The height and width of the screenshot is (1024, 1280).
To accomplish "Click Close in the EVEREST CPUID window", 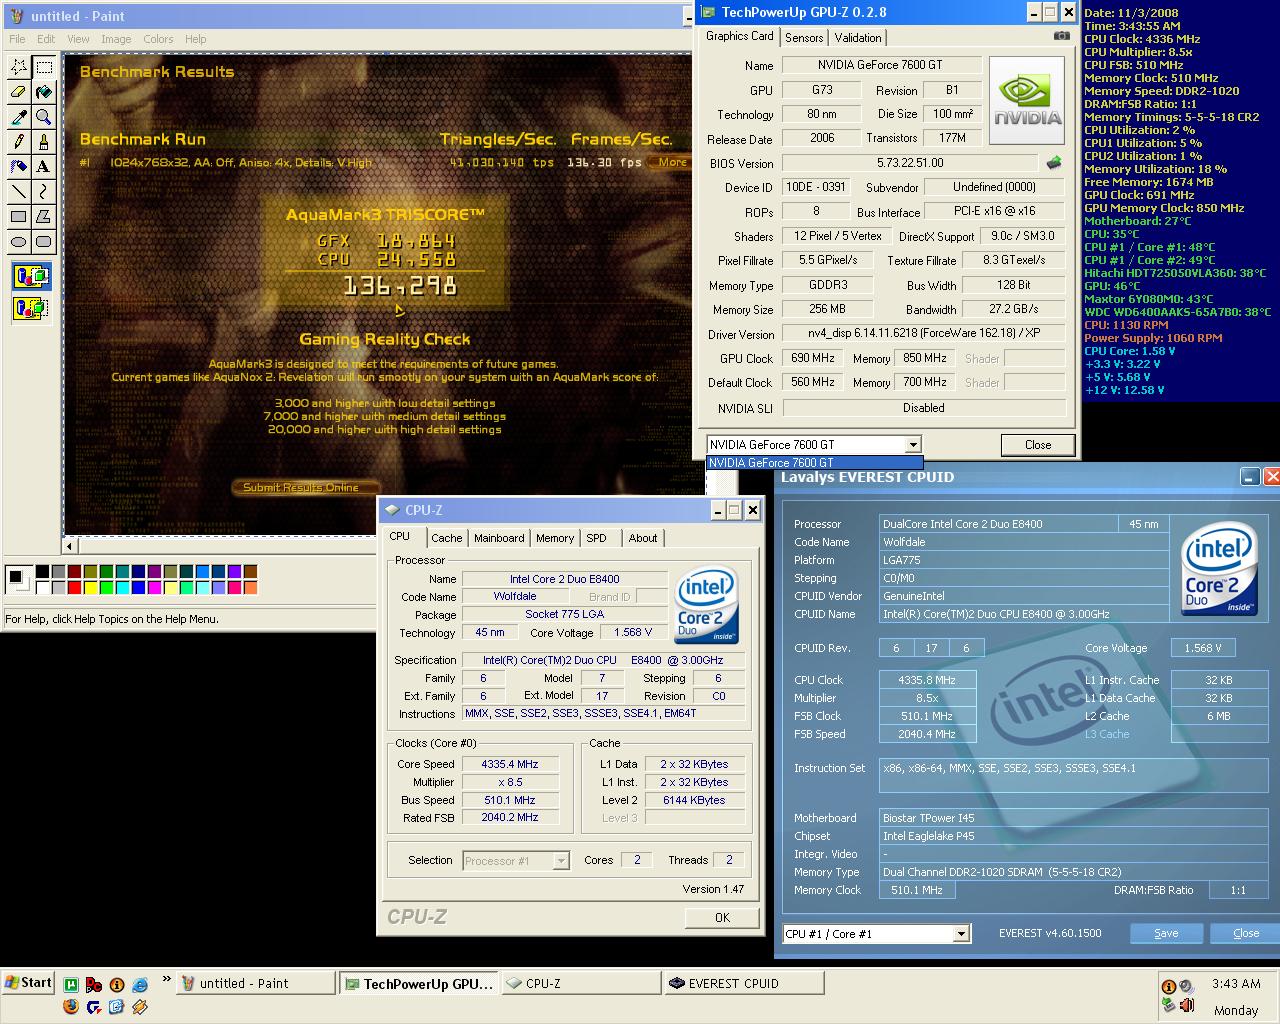I will (x=1246, y=933).
